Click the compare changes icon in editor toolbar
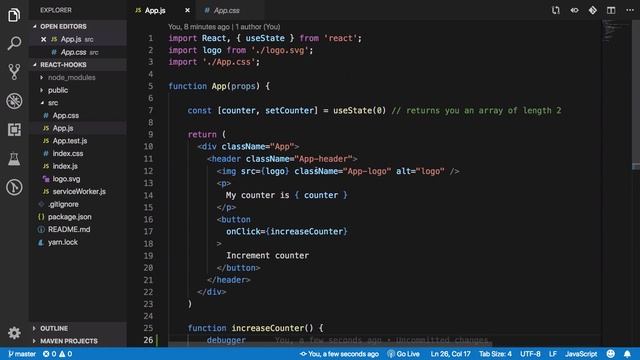Screen dimensions: 640x360 click(556, 10)
